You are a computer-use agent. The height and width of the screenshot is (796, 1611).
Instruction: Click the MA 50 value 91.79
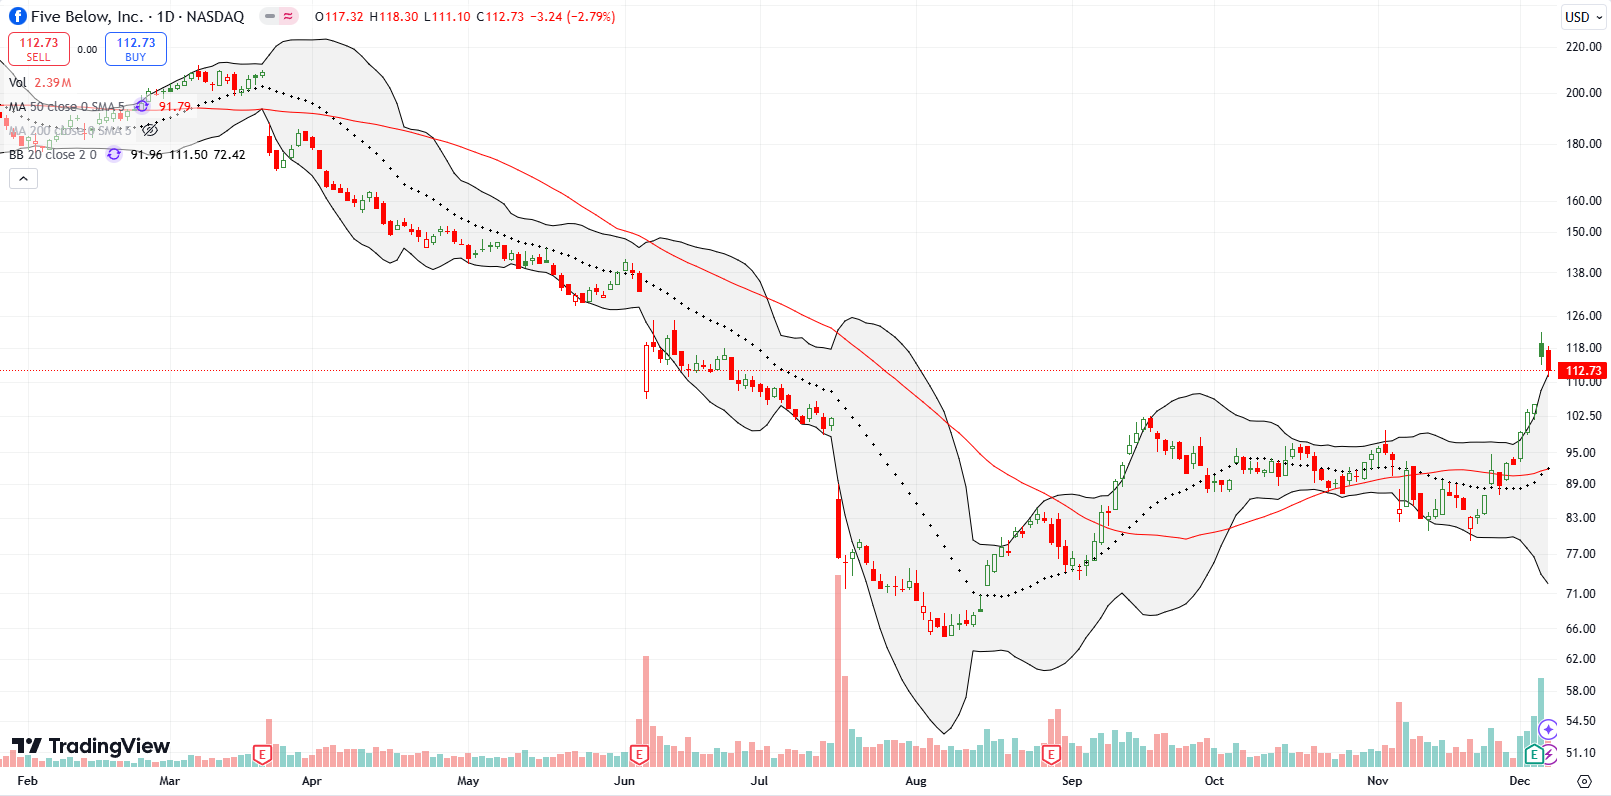[x=175, y=106]
